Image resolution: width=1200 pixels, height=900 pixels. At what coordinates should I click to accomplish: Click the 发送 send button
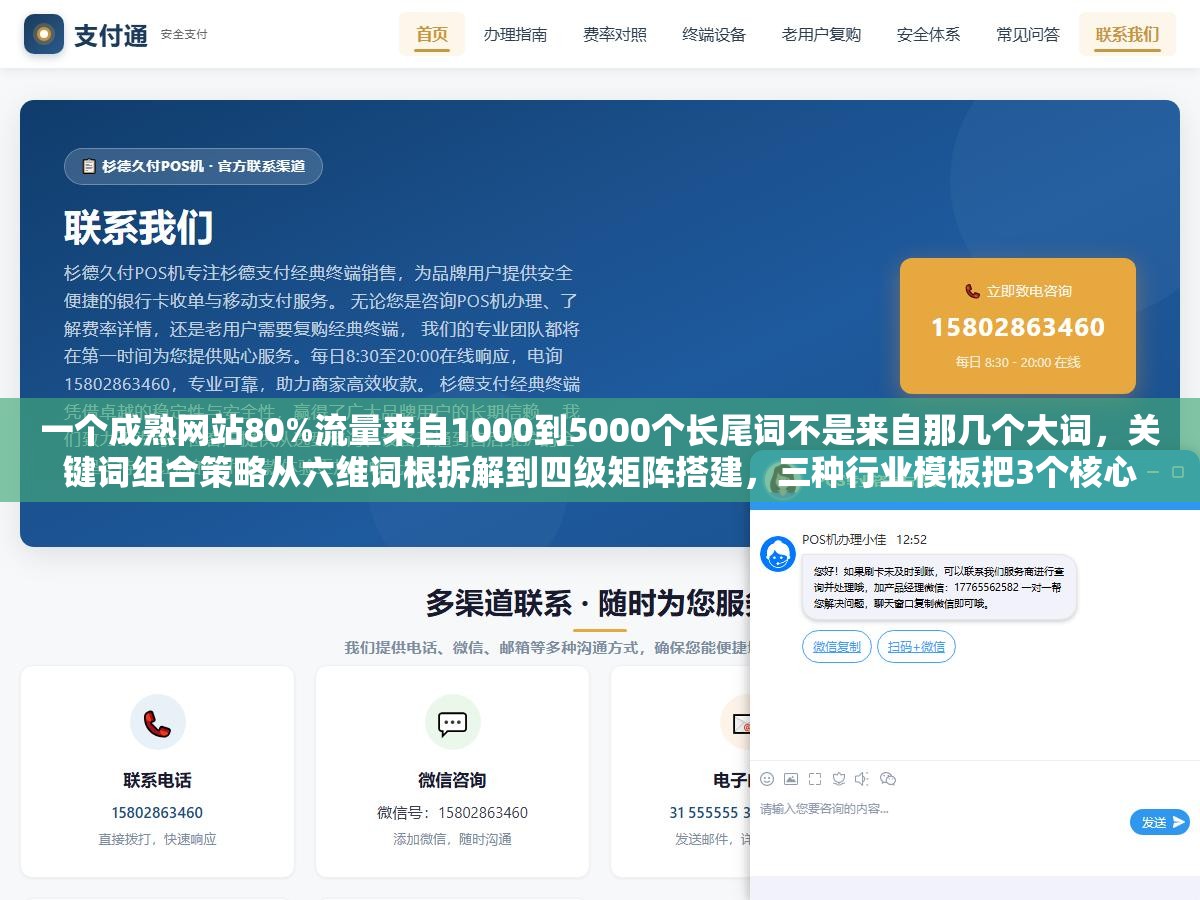coord(1160,822)
